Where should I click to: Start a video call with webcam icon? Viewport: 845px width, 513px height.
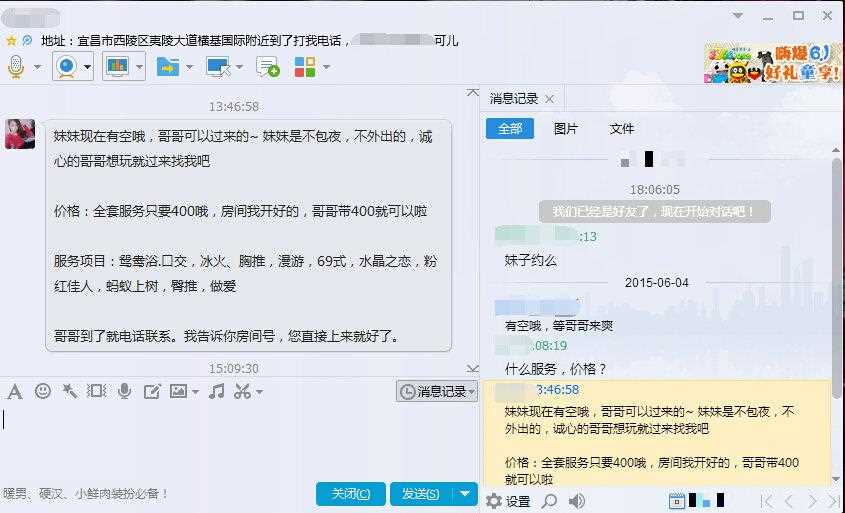click(x=66, y=67)
